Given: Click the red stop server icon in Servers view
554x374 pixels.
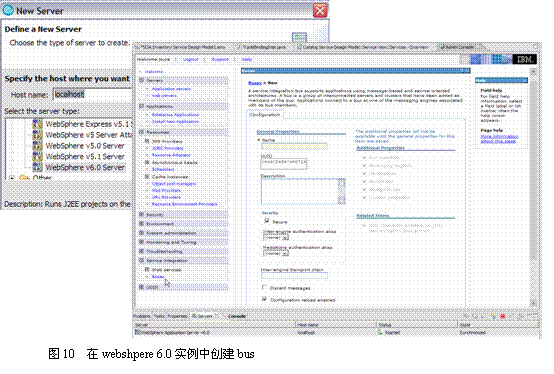Looking at the screenshot, I should pos(502,316).
